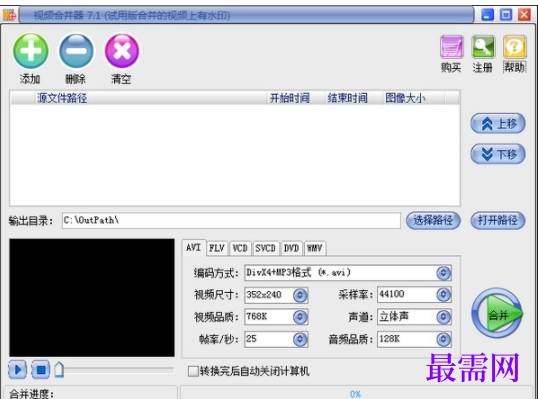
Task: Open the Purchase (购买) cart icon
Action: coord(451,47)
